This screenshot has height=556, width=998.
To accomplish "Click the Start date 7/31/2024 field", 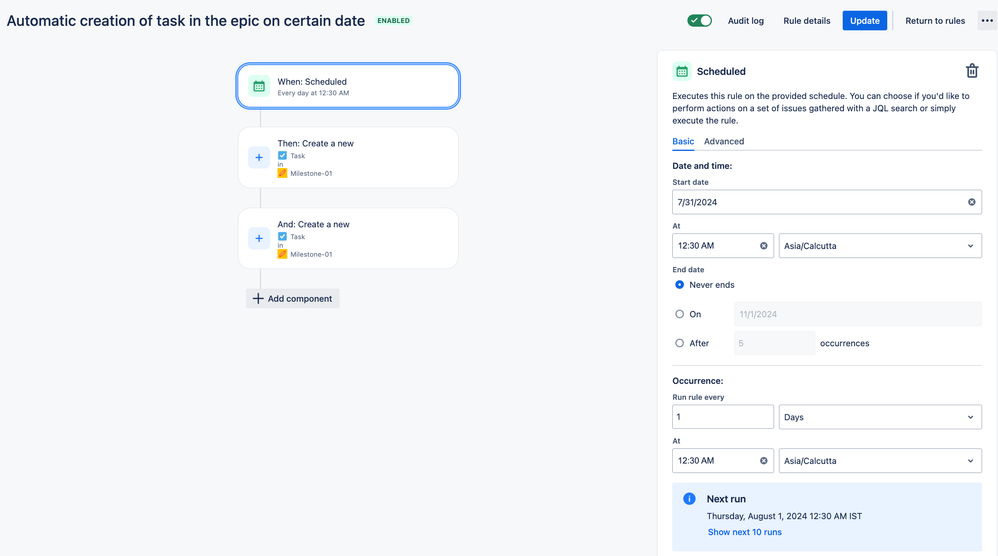I will point(827,202).
